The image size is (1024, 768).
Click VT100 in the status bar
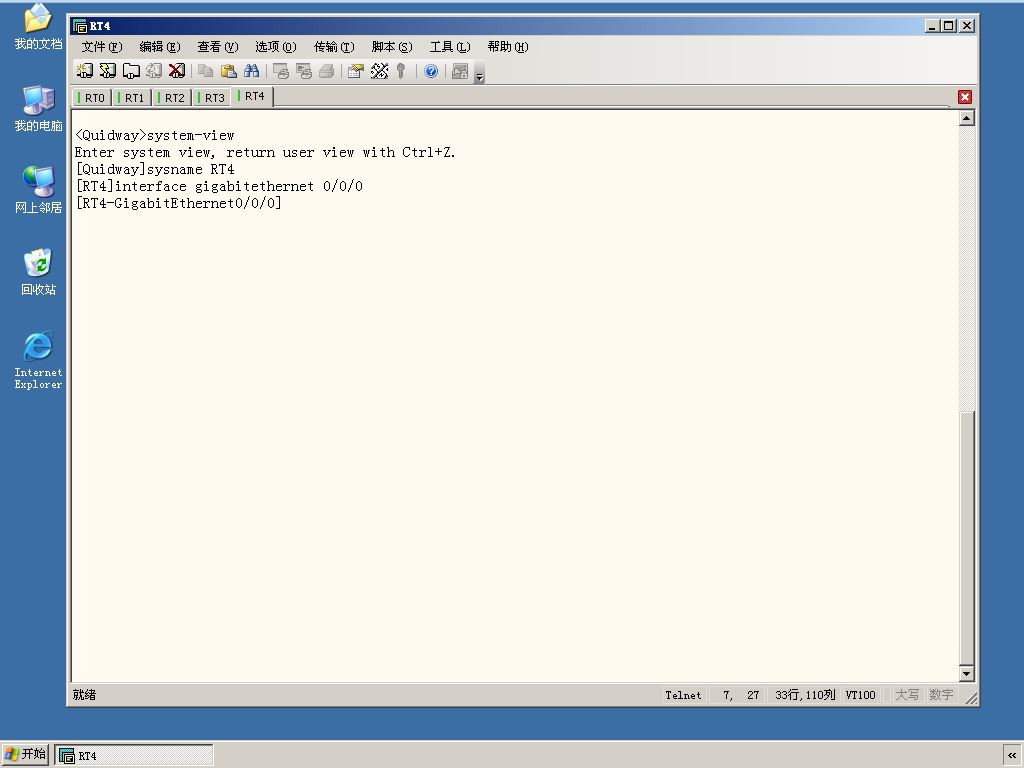pyautogui.click(x=860, y=695)
